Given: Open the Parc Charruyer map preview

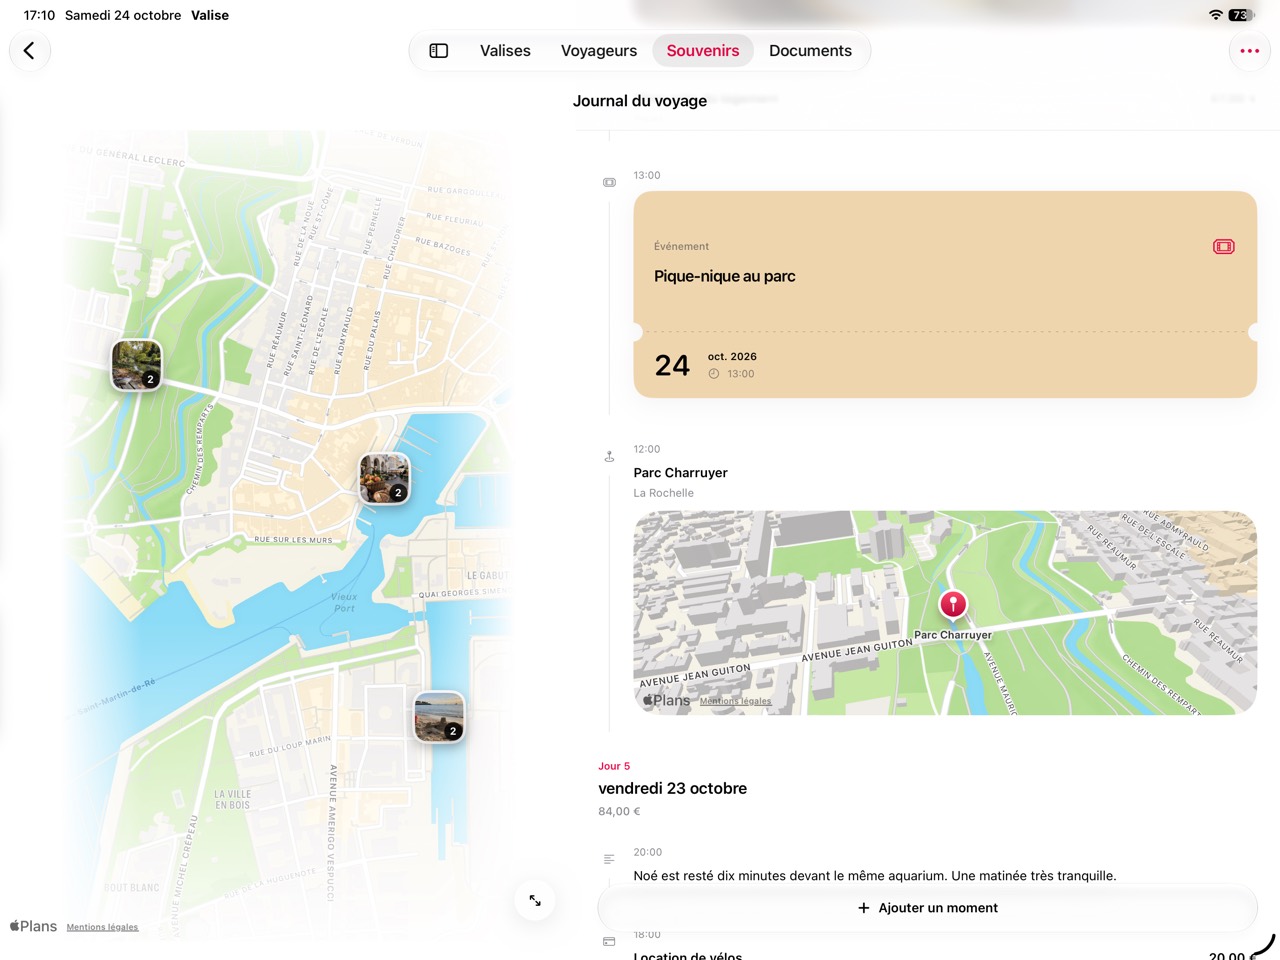Looking at the screenshot, I should click(945, 613).
